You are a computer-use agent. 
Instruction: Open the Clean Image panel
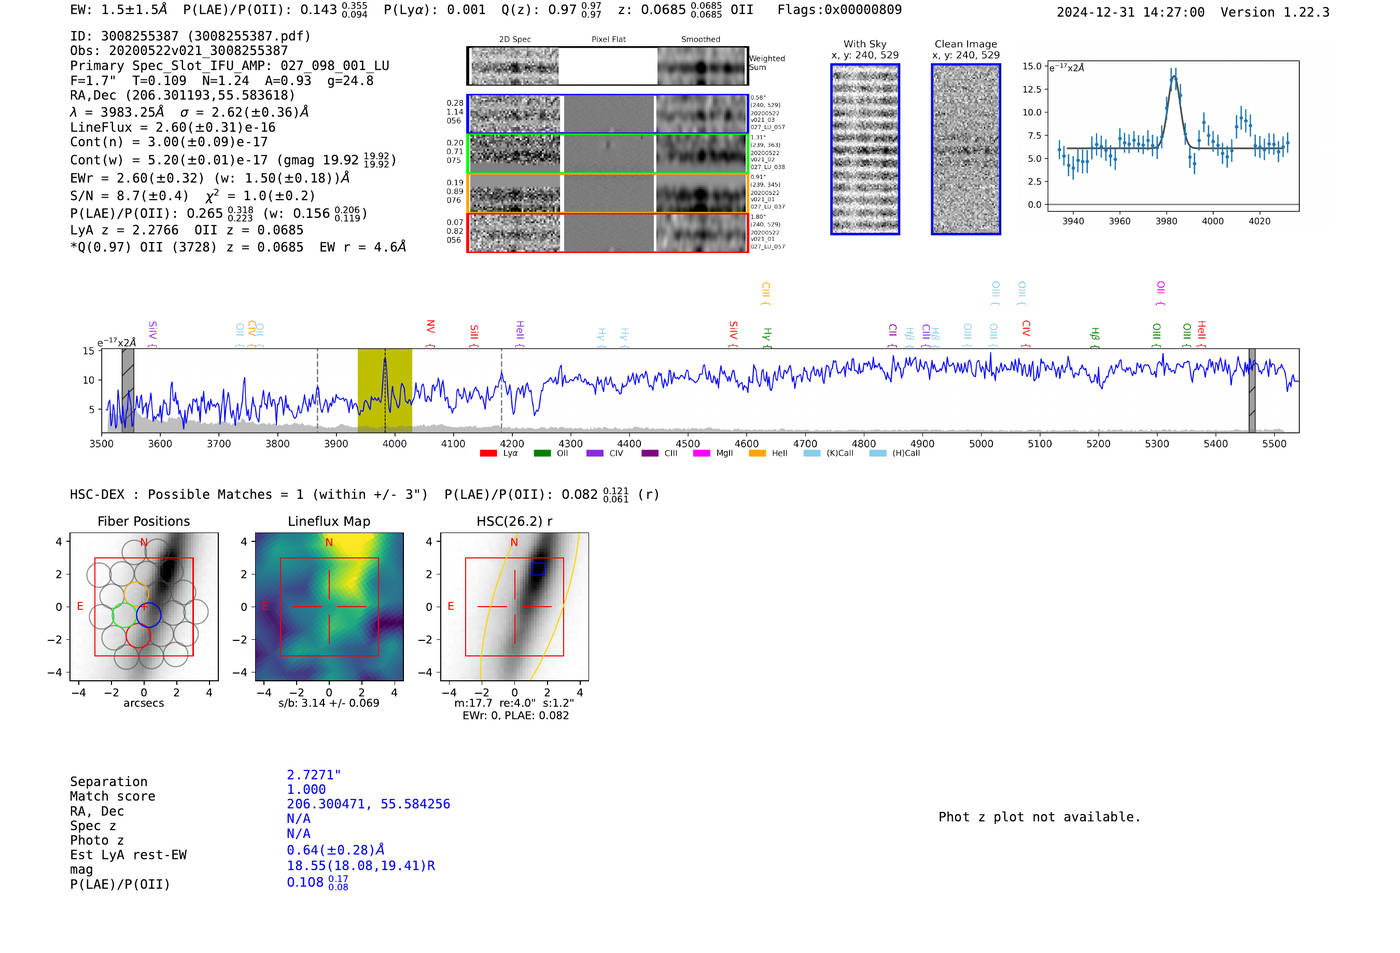966,149
